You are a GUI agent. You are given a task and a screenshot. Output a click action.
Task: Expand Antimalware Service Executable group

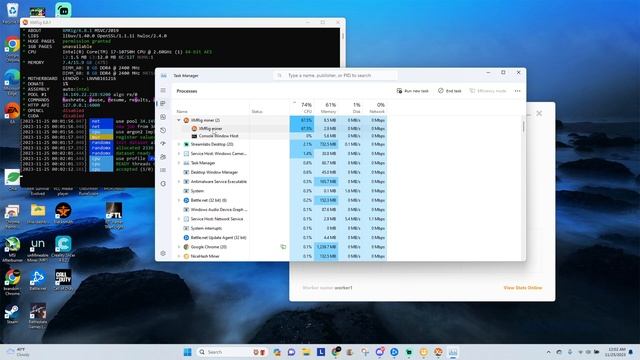click(x=179, y=182)
